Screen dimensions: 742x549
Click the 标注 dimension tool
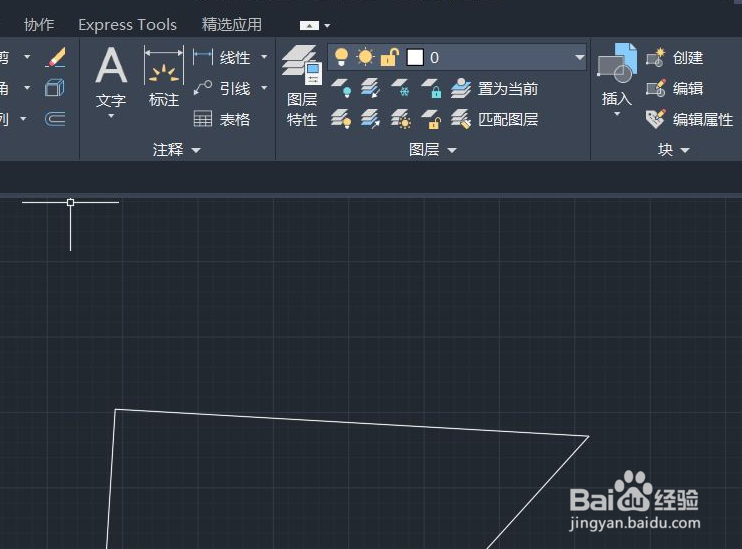pyautogui.click(x=164, y=77)
